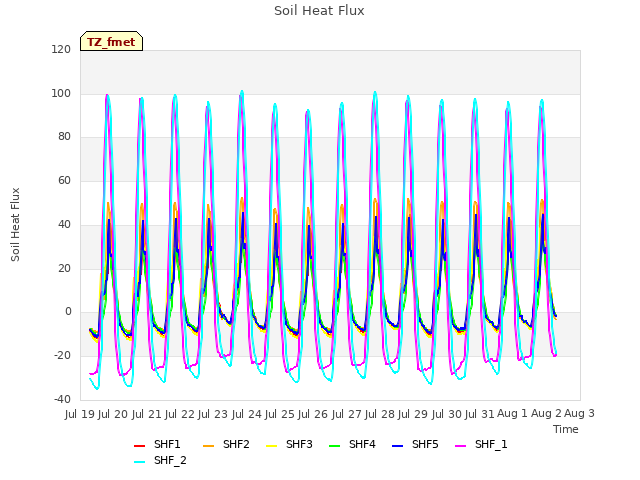Click the cyan SHF_2 legend color marker
The height and width of the screenshot is (480, 640).
(140, 462)
